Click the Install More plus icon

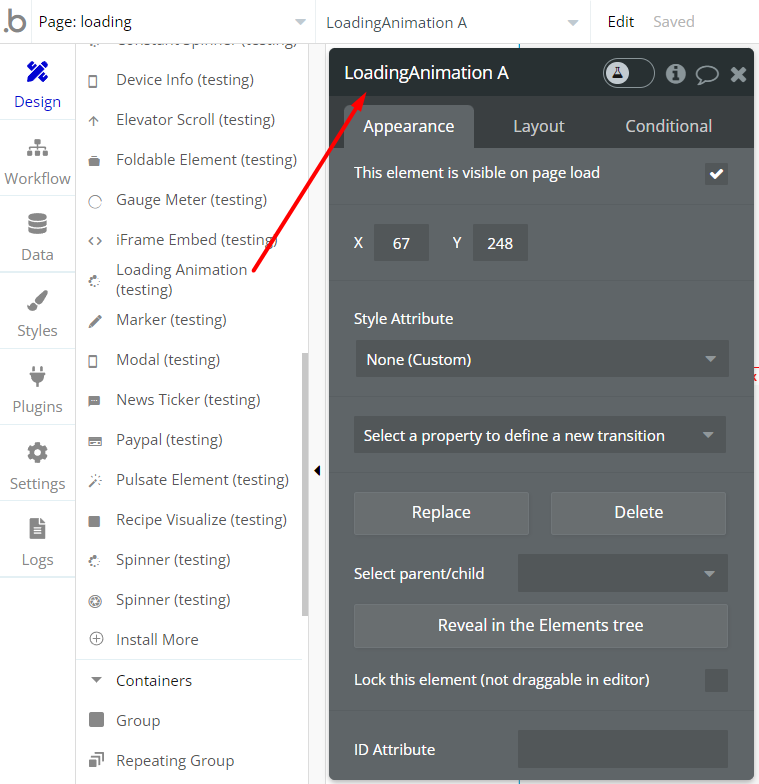96,638
